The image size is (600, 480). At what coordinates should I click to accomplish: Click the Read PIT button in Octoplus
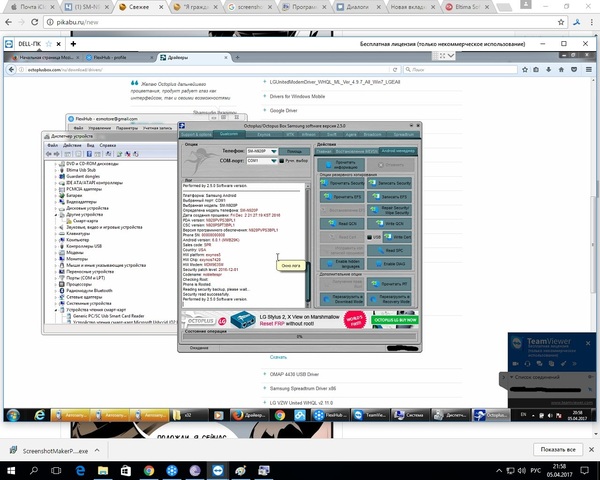tap(390, 284)
